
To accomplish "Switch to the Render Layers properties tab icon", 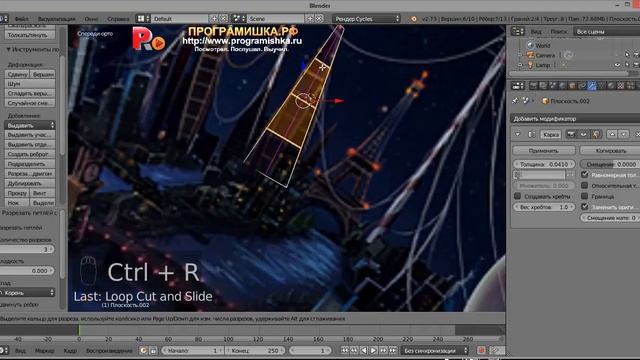I will tap(543, 85).
